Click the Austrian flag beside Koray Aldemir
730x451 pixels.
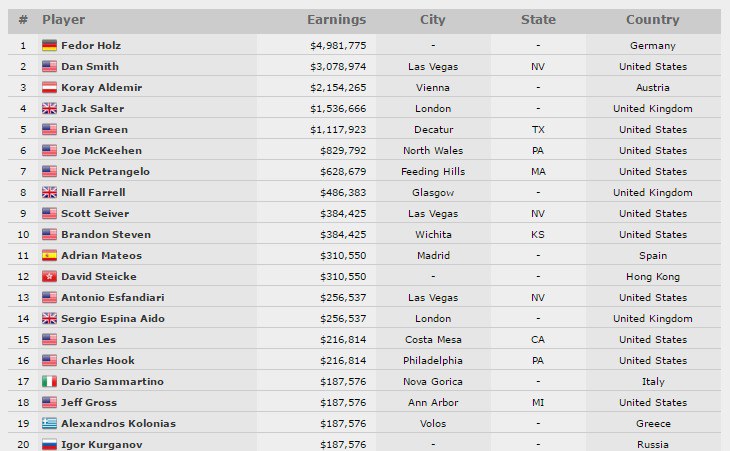pos(49,87)
